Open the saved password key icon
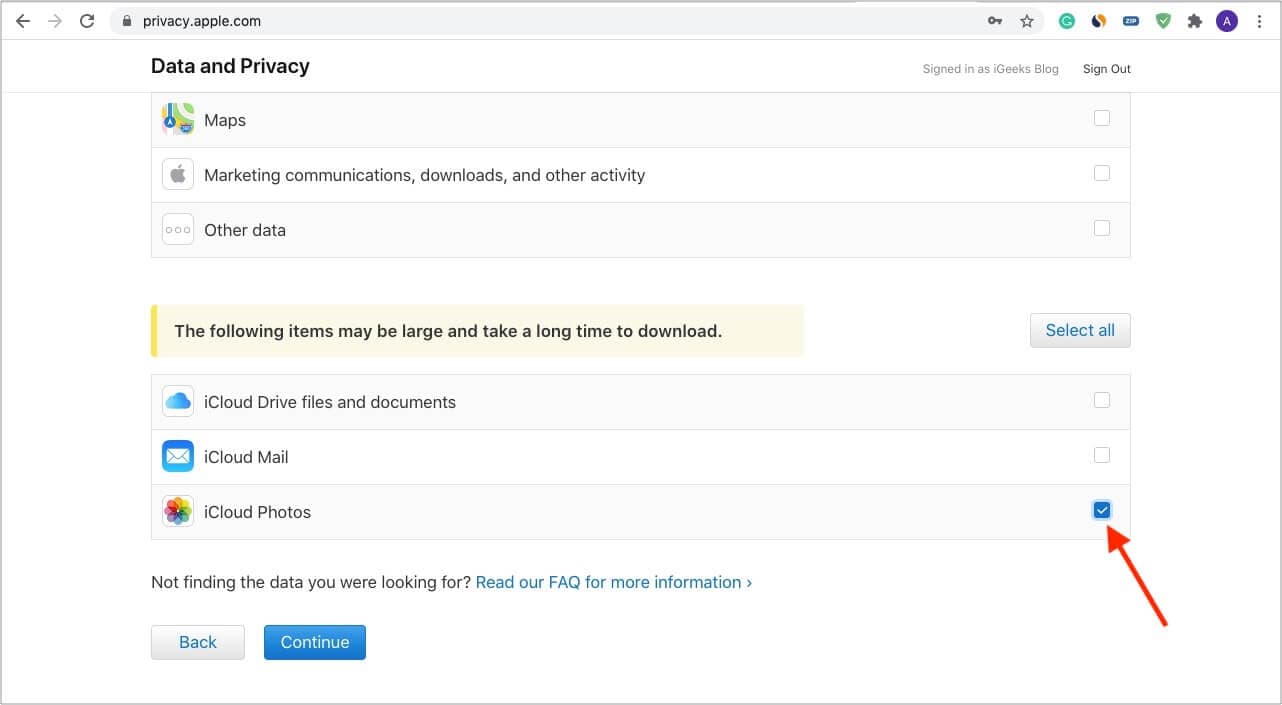This screenshot has width=1282, height=705. [995, 21]
